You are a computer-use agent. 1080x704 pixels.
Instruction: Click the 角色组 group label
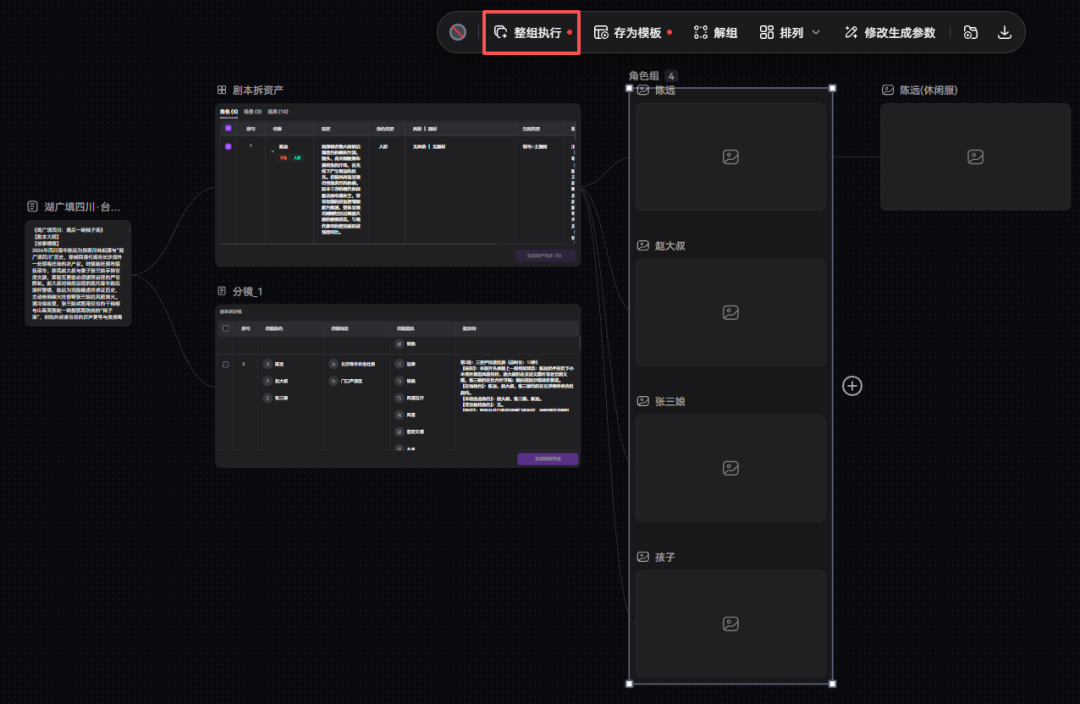(643, 76)
